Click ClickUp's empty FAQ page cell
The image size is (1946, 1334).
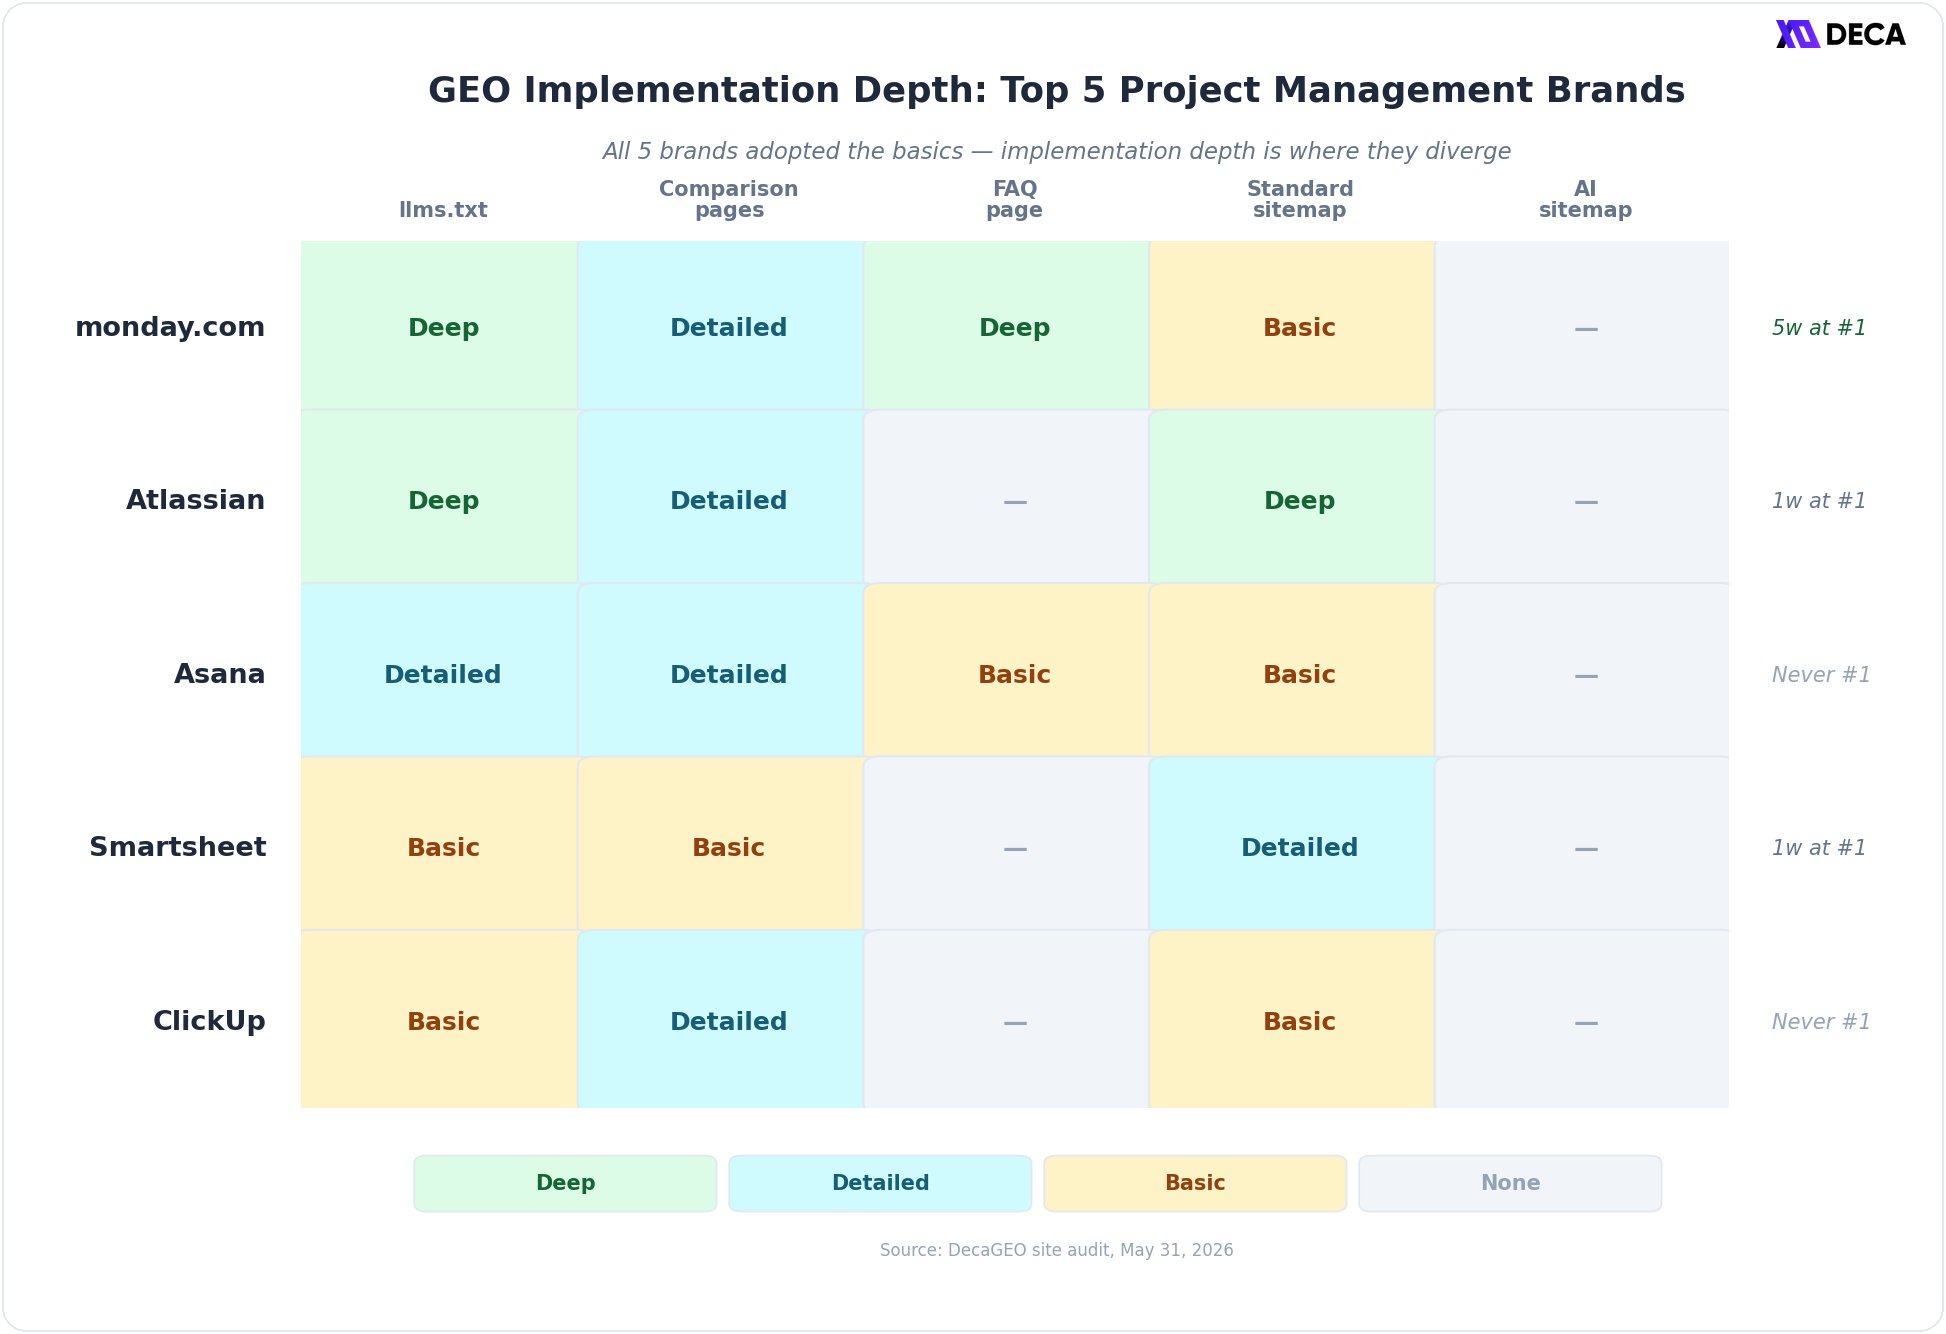click(1007, 1019)
